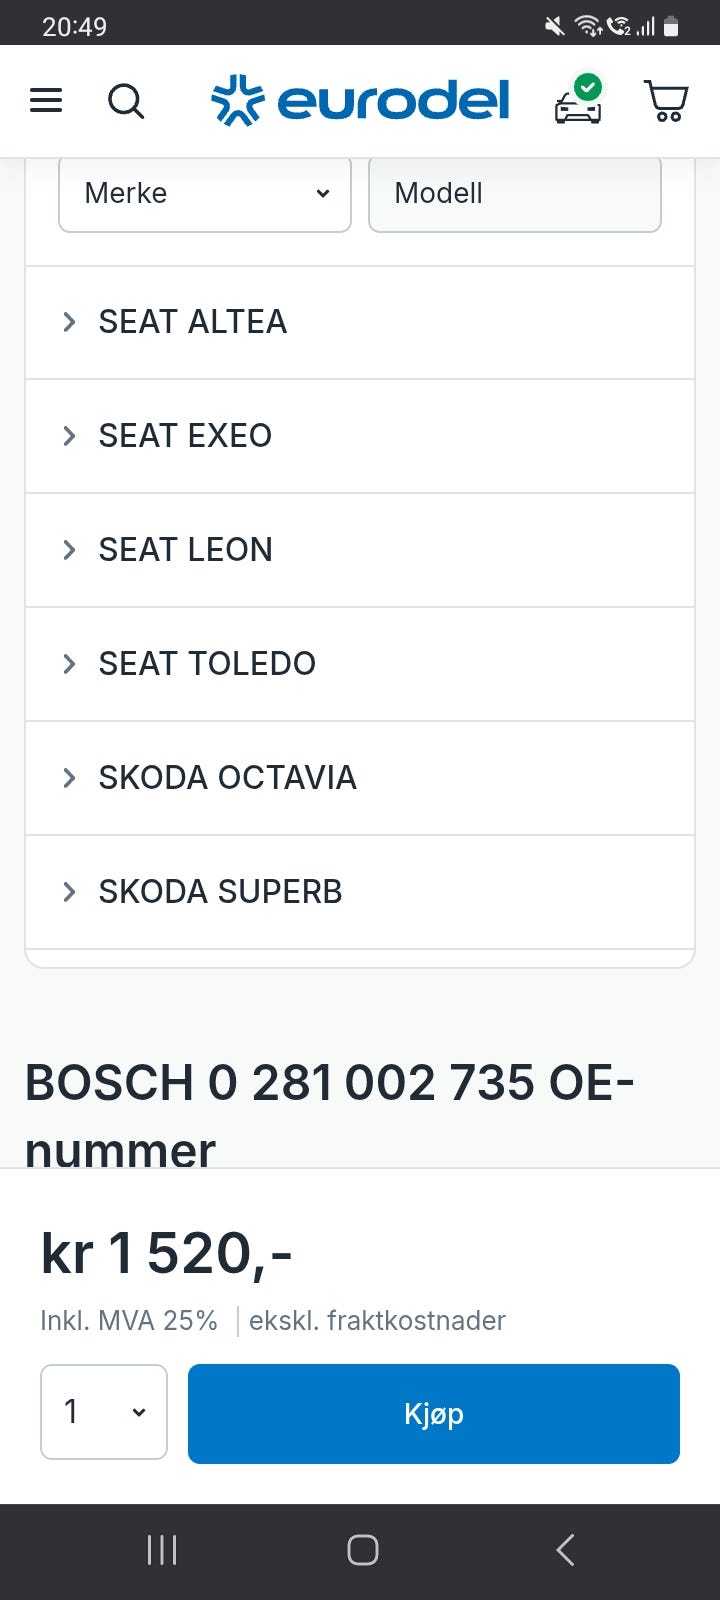This screenshot has height=1600, width=720.
Task: Tap the BOSCH 0 281 002 735 heading
Action: pyautogui.click(x=330, y=1085)
